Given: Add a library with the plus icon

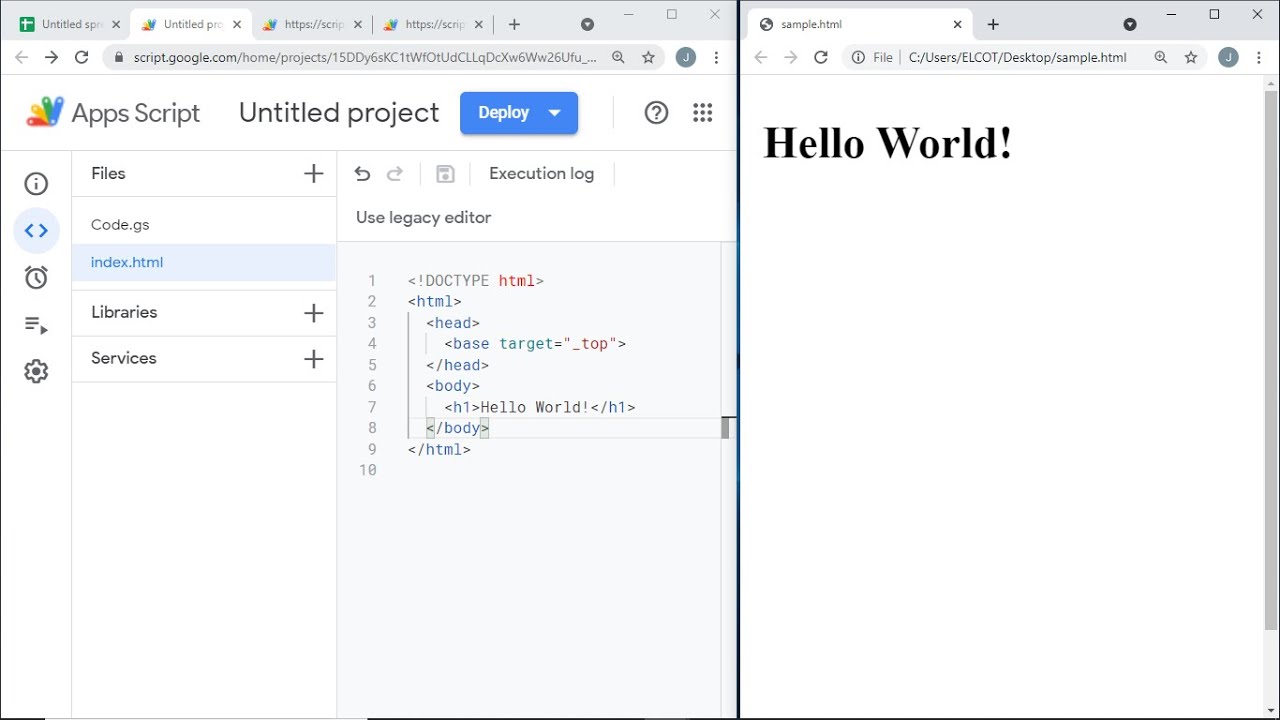Looking at the screenshot, I should (x=313, y=313).
